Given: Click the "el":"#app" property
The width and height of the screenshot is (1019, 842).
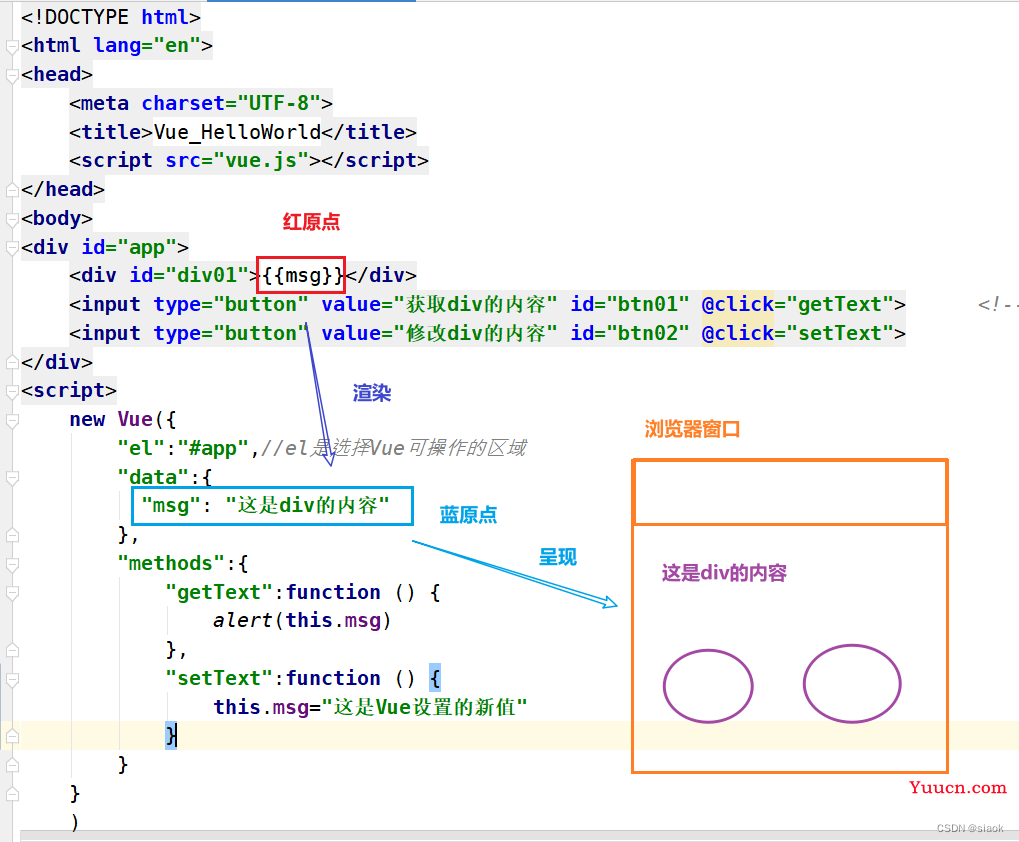Looking at the screenshot, I should tap(183, 448).
